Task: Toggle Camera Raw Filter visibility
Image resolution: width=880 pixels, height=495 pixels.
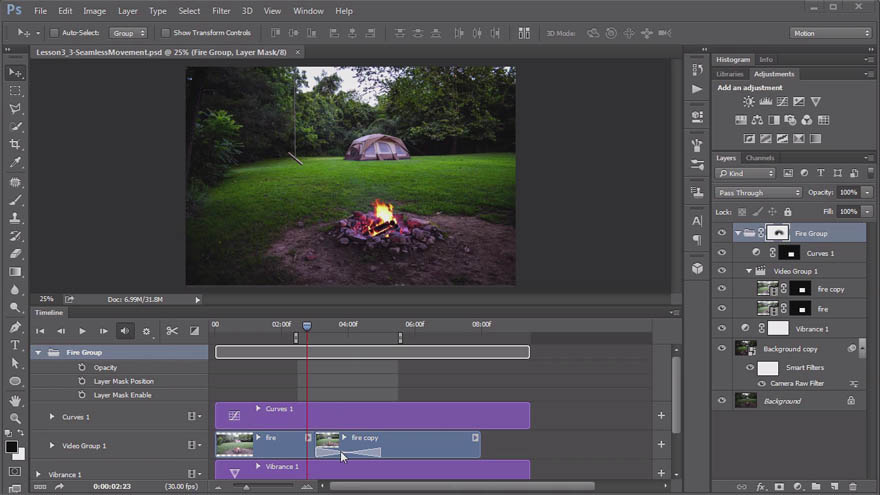Action: click(762, 384)
